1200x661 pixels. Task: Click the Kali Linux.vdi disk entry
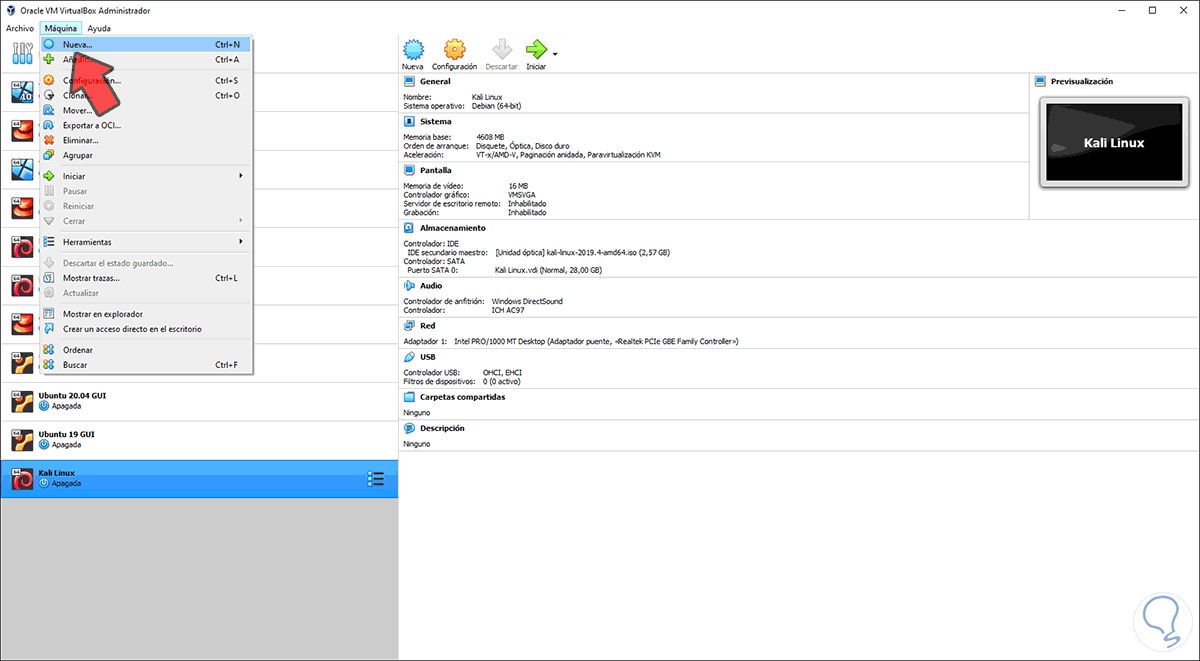click(549, 270)
